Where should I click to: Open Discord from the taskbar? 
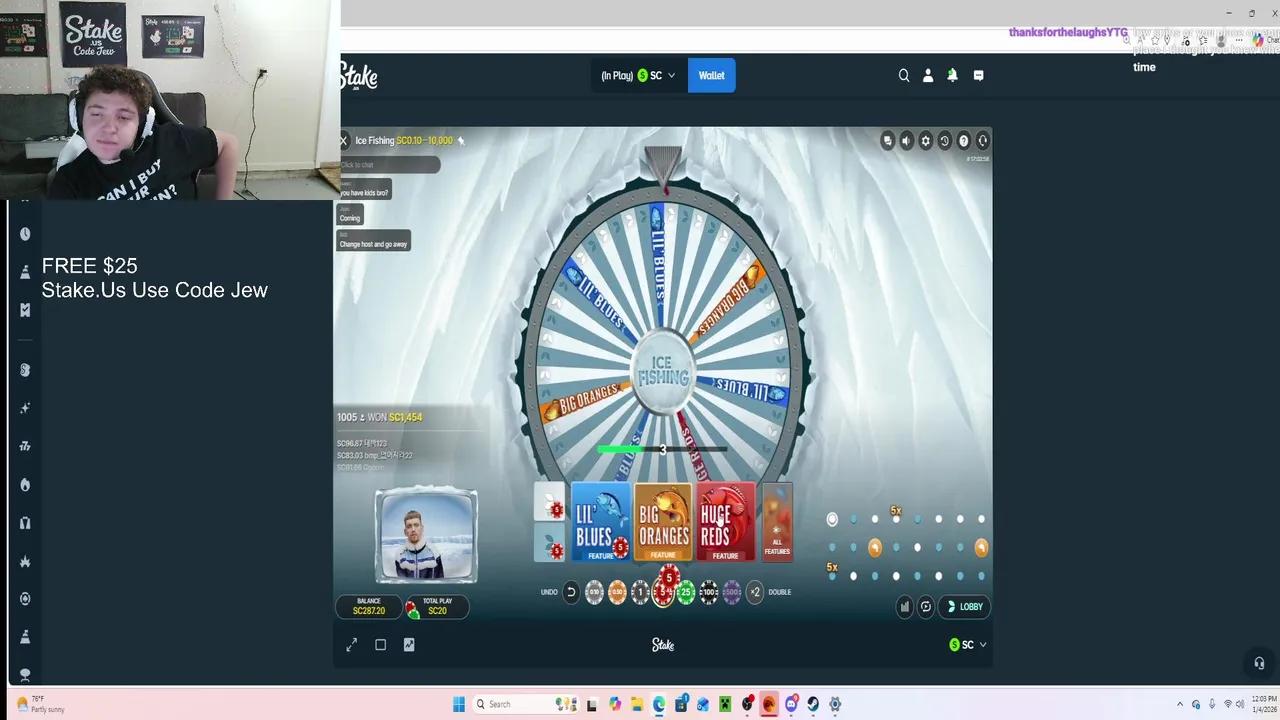(x=791, y=704)
